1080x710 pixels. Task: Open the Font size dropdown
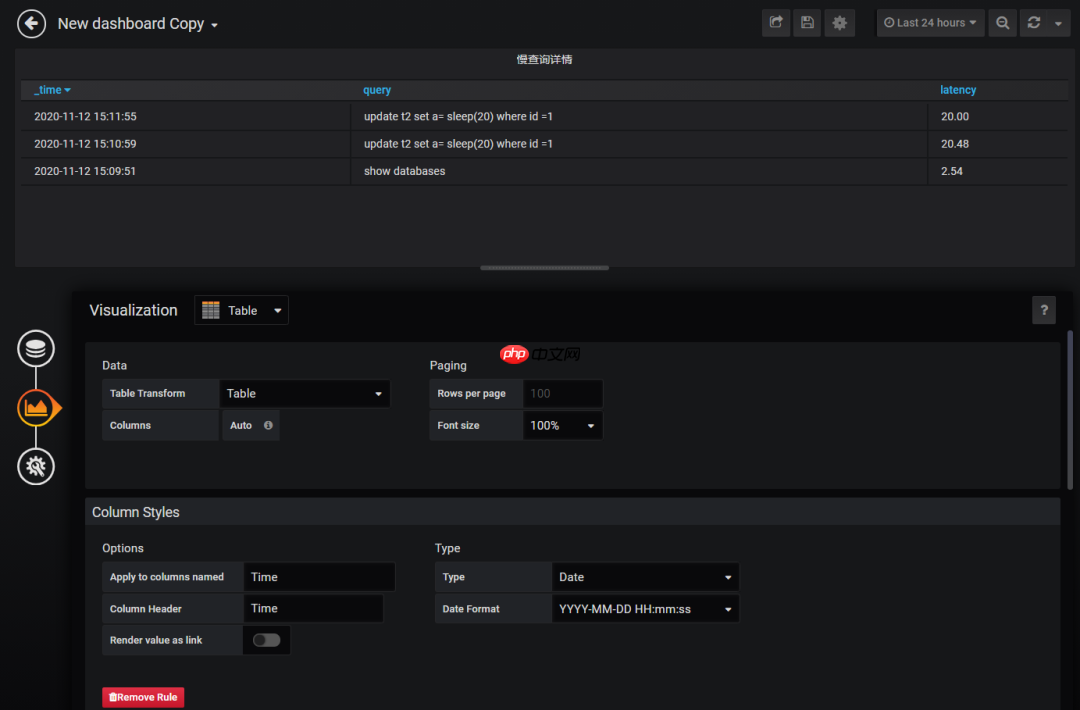click(x=562, y=425)
